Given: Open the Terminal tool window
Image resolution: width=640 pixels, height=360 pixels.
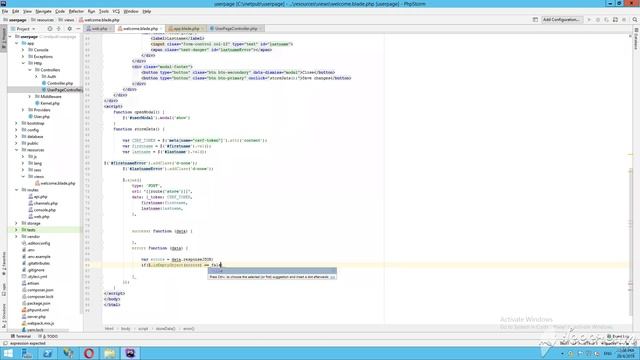Looking at the screenshot, I should pos(21,336).
